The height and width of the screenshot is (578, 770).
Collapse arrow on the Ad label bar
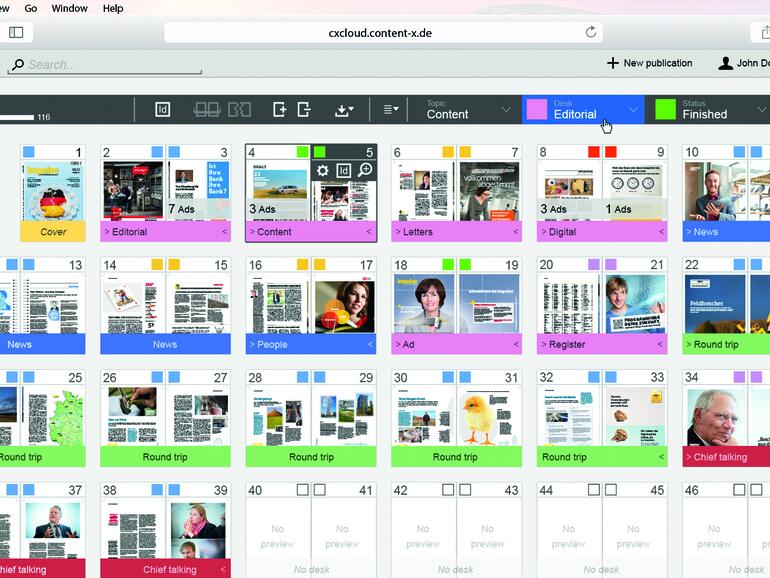[x=516, y=344]
